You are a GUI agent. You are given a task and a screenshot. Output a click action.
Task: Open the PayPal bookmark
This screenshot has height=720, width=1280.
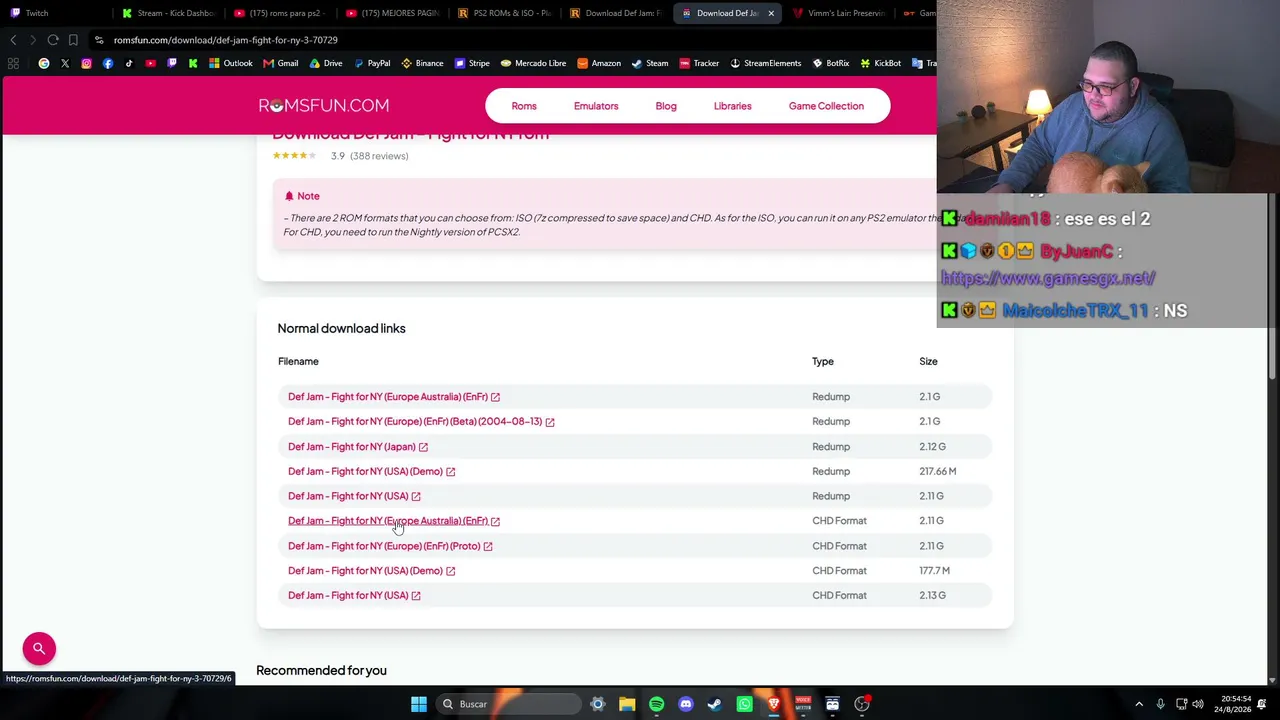[x=372, y=63]
